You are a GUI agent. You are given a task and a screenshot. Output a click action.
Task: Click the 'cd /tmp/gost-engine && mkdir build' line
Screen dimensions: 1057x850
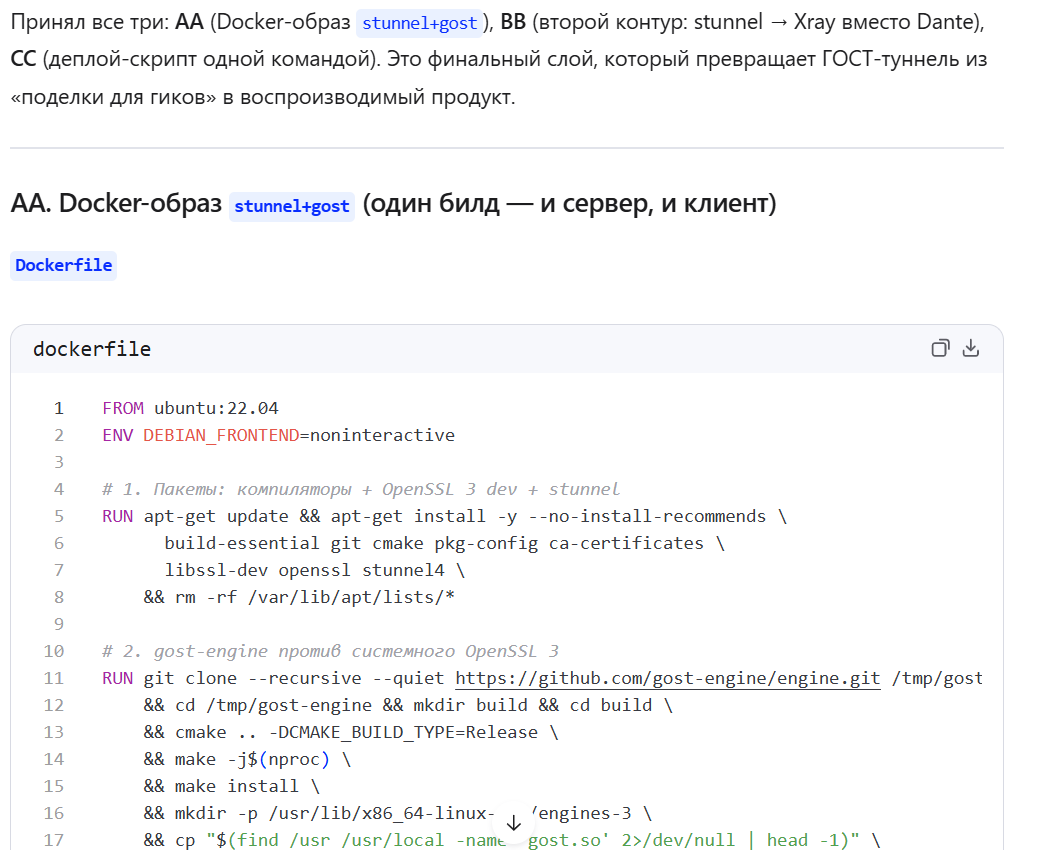408,705
